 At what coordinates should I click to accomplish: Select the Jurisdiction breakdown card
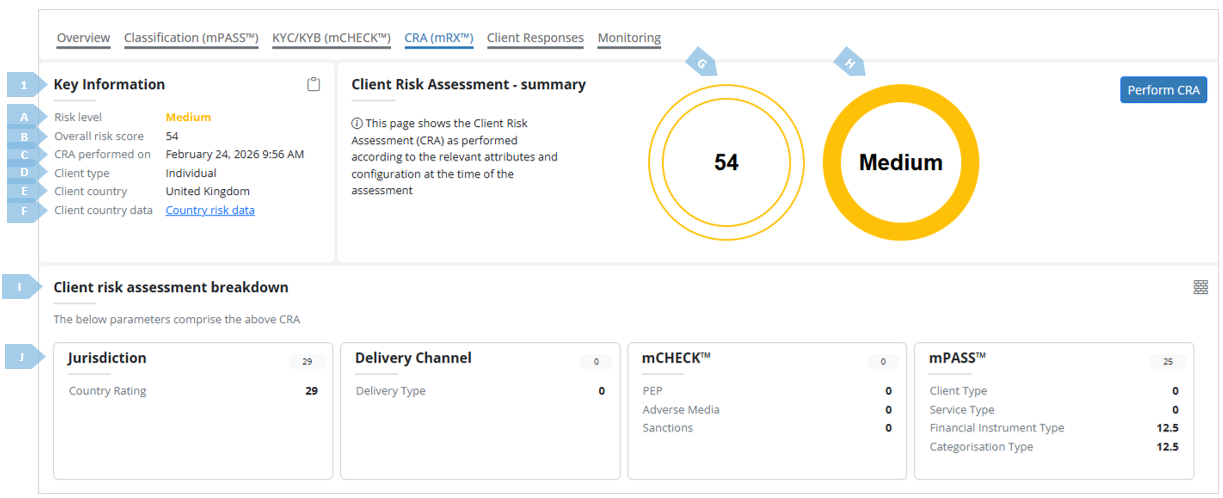point(193,411)
